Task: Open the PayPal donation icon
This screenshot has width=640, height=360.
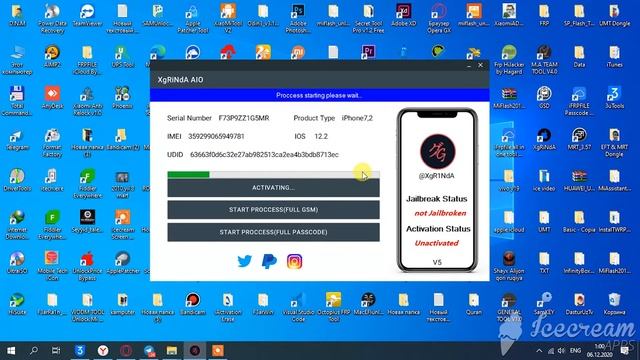Action: (x=269, y=261)
